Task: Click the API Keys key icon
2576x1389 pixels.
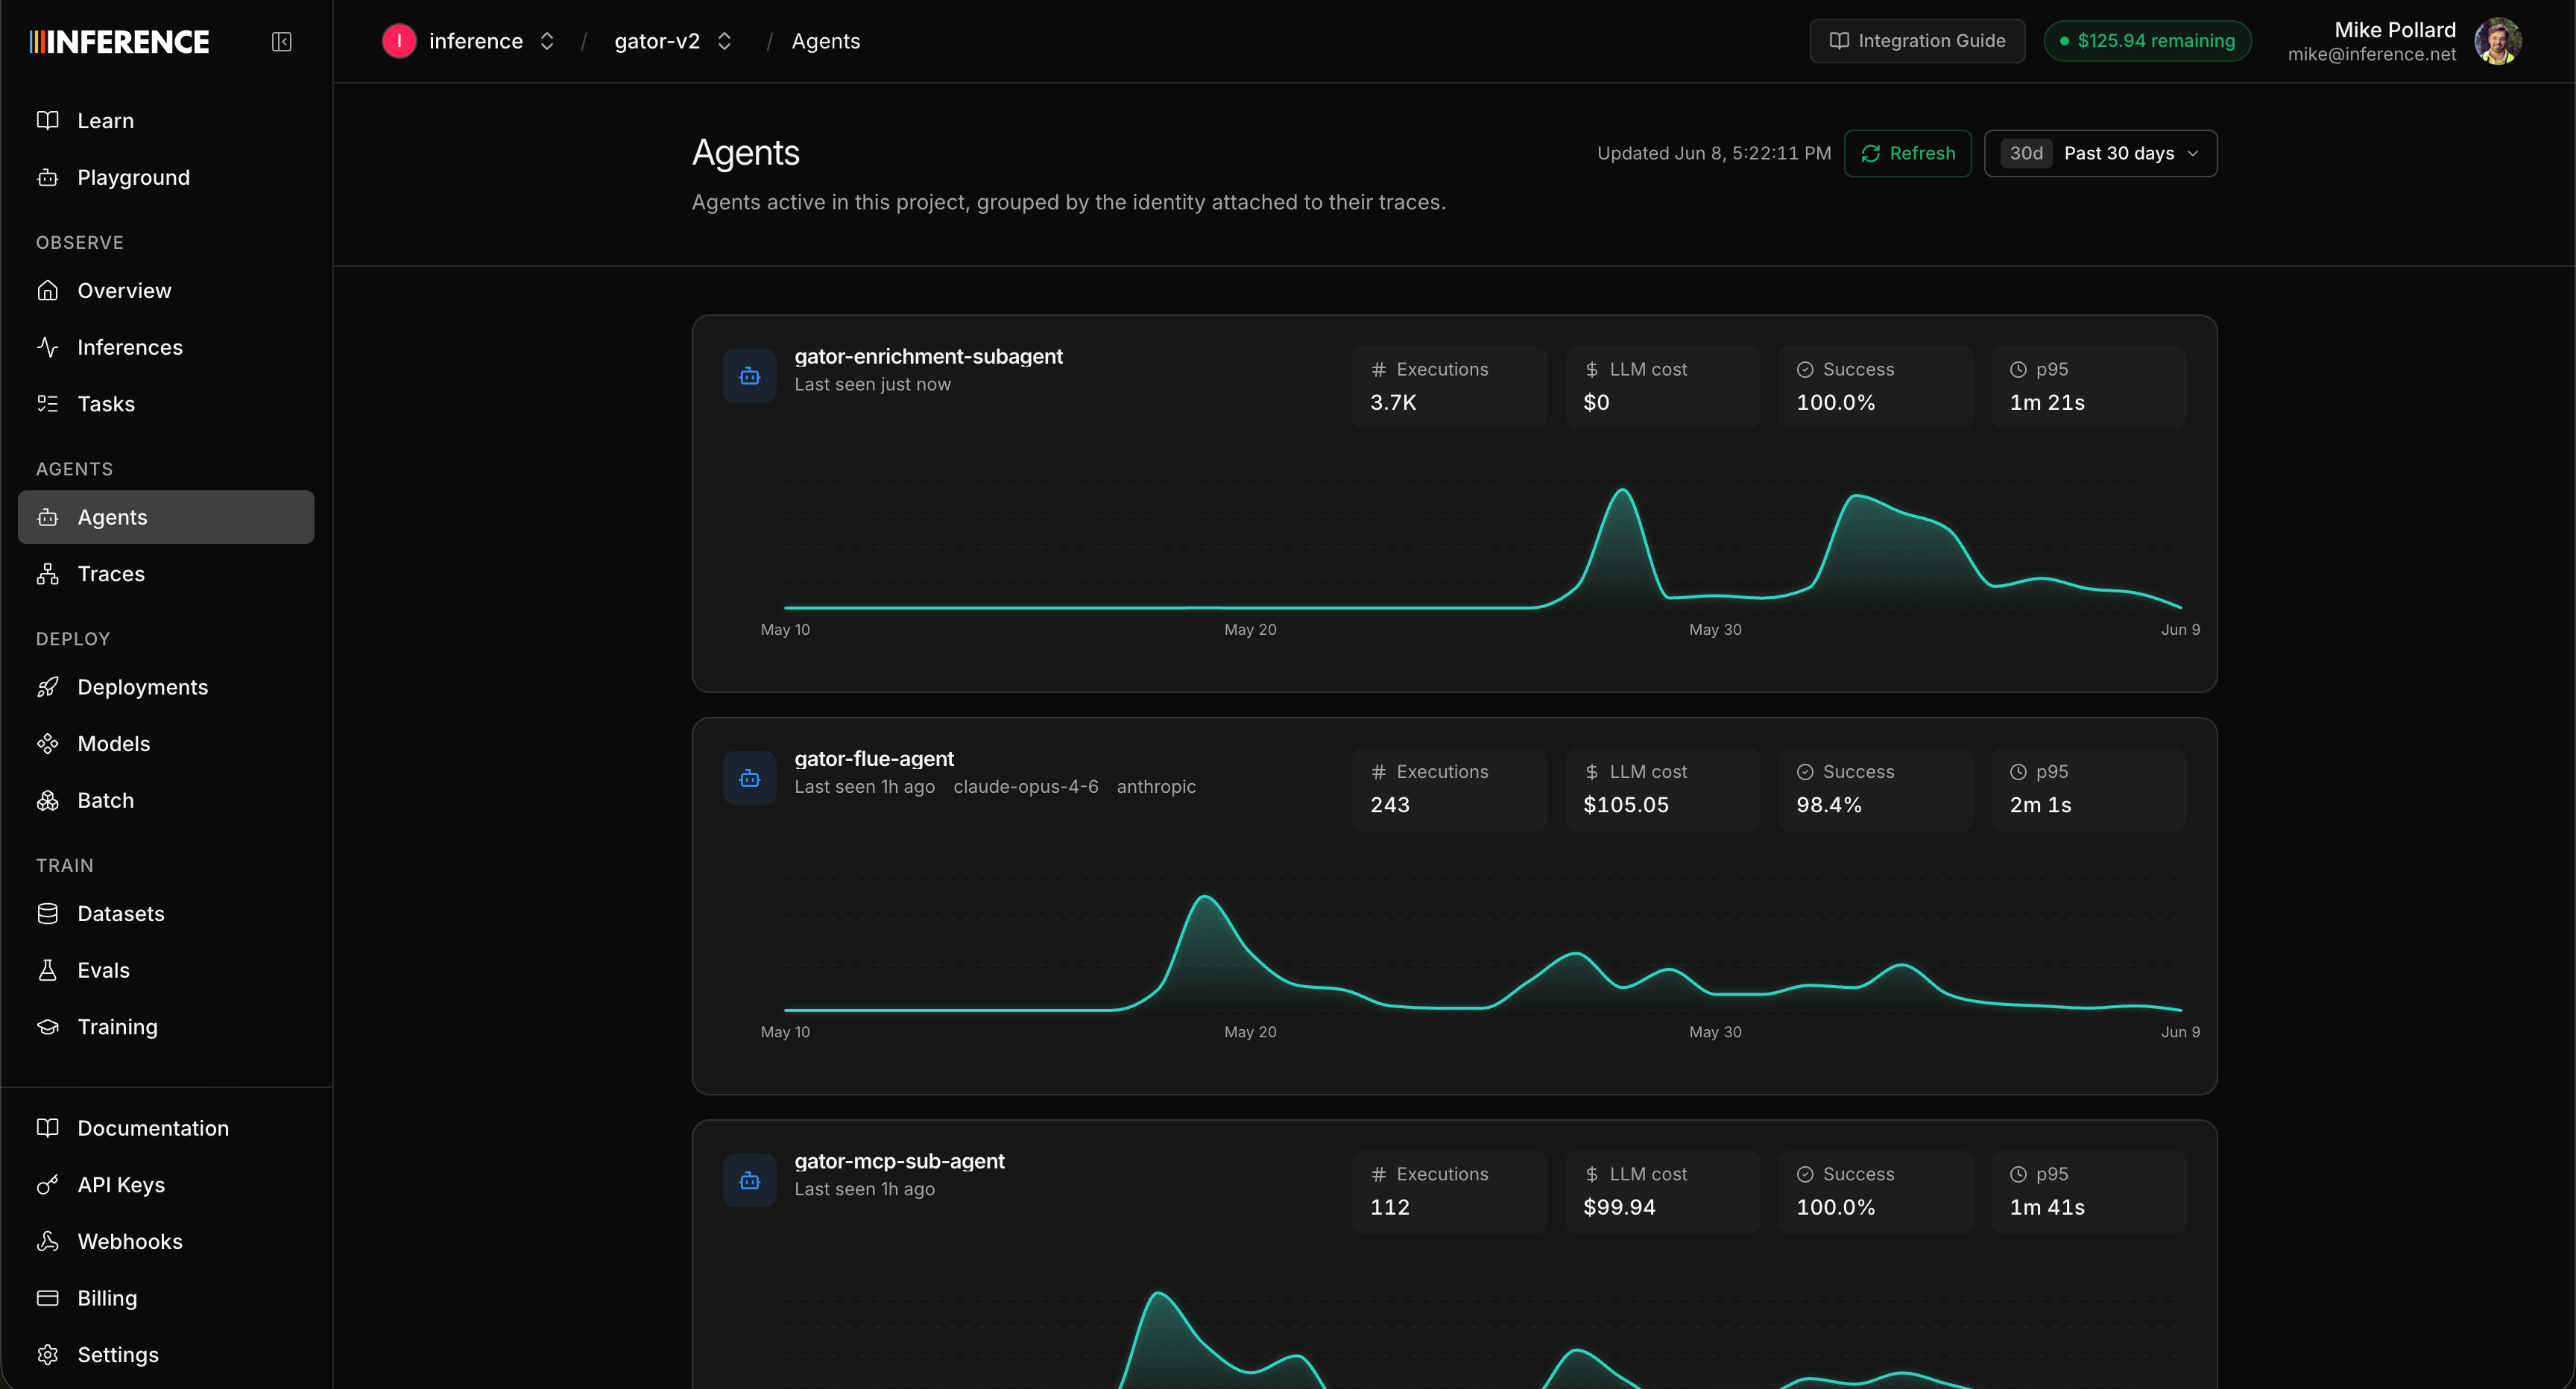Action: point(48,1184)
